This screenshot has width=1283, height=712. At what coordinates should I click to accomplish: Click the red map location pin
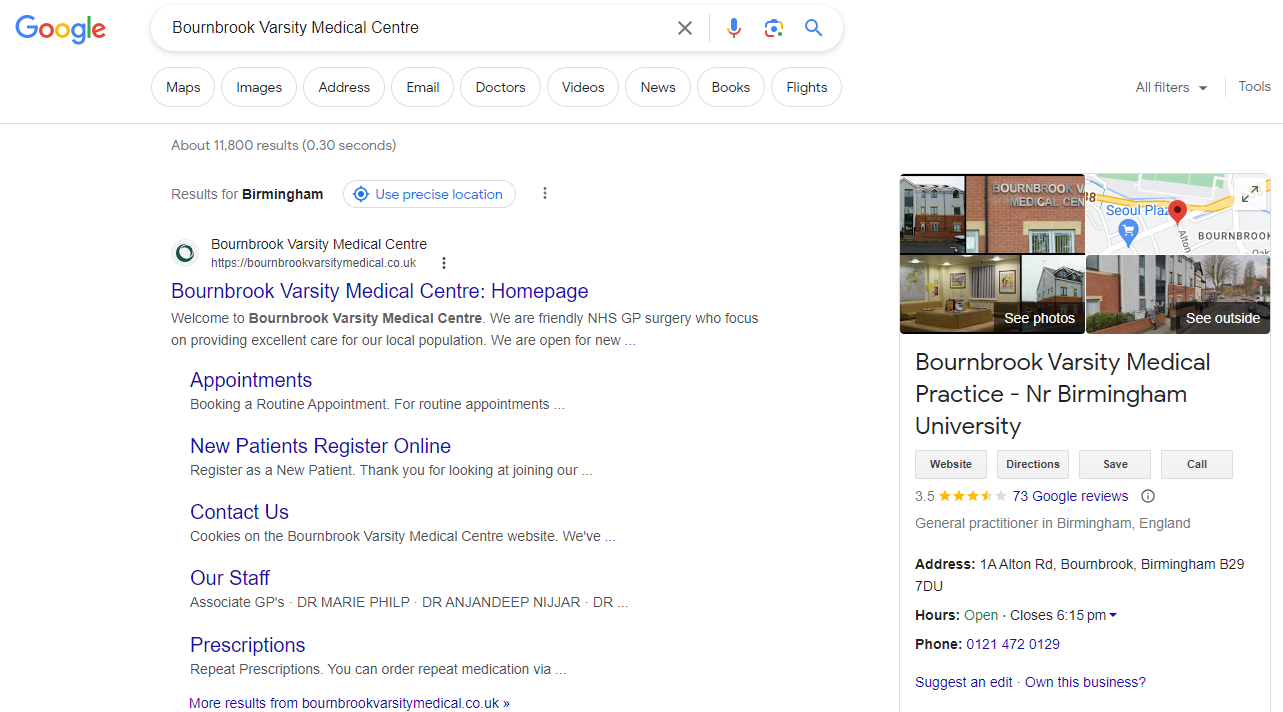pos(1177,212)
